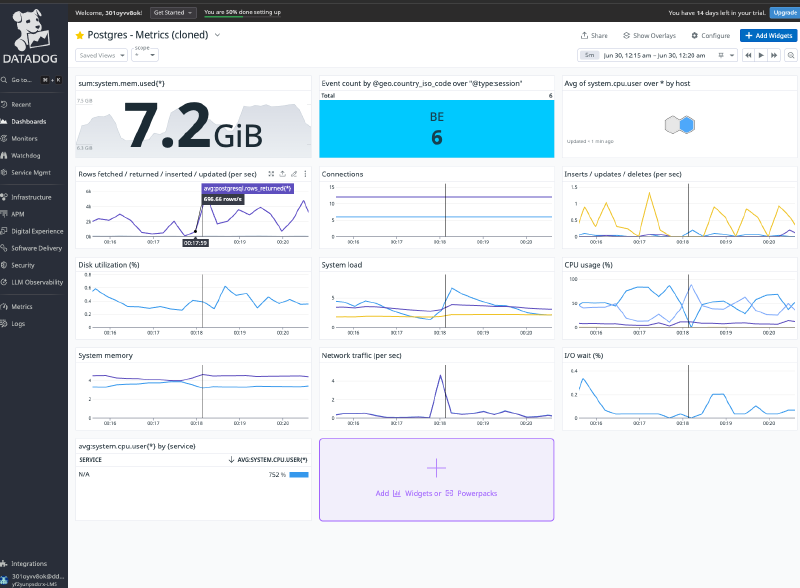Click the Add Widgets button
Screen dimensions: 800x588
pos(769,35)
